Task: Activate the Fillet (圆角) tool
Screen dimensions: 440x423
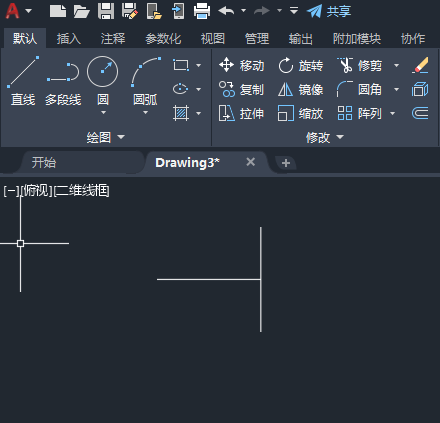Action: 359,89
